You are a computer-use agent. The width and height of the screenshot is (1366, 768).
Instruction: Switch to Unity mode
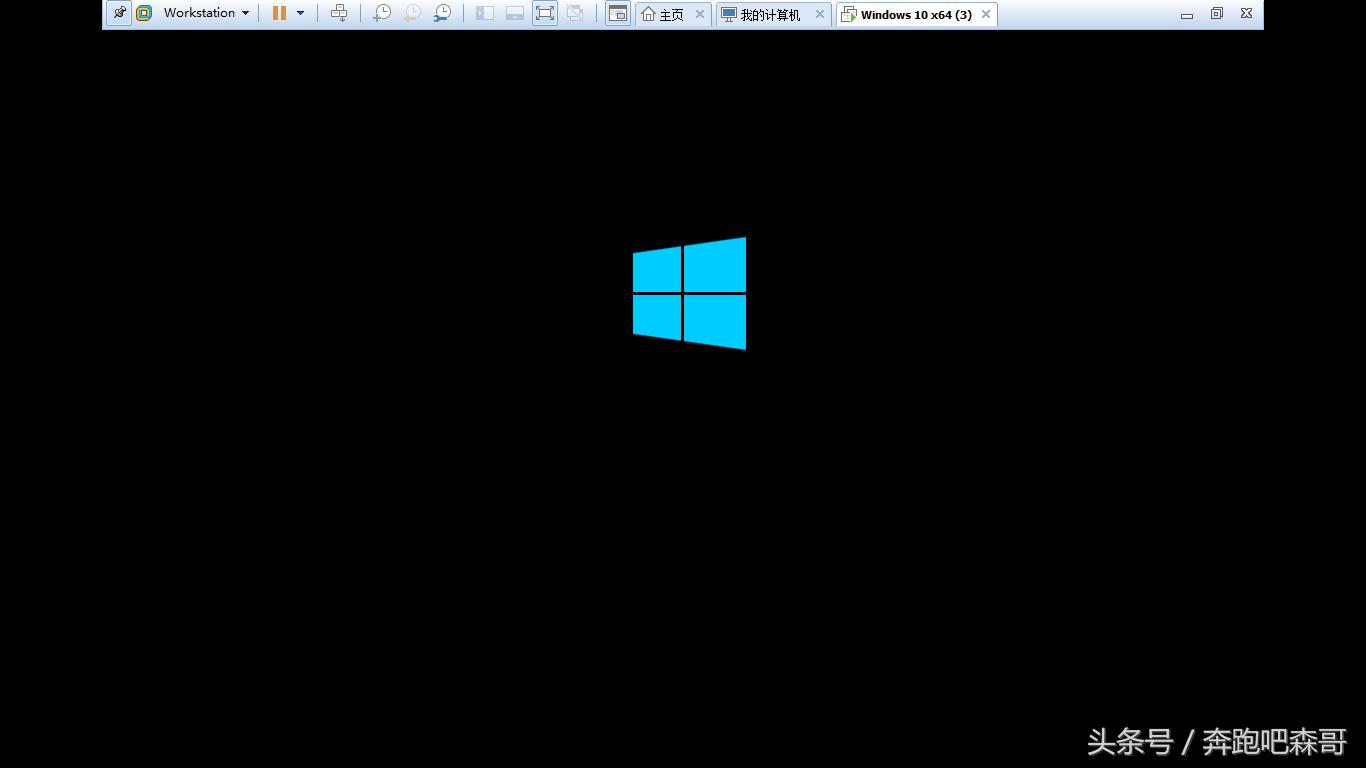tap(575, 13)
